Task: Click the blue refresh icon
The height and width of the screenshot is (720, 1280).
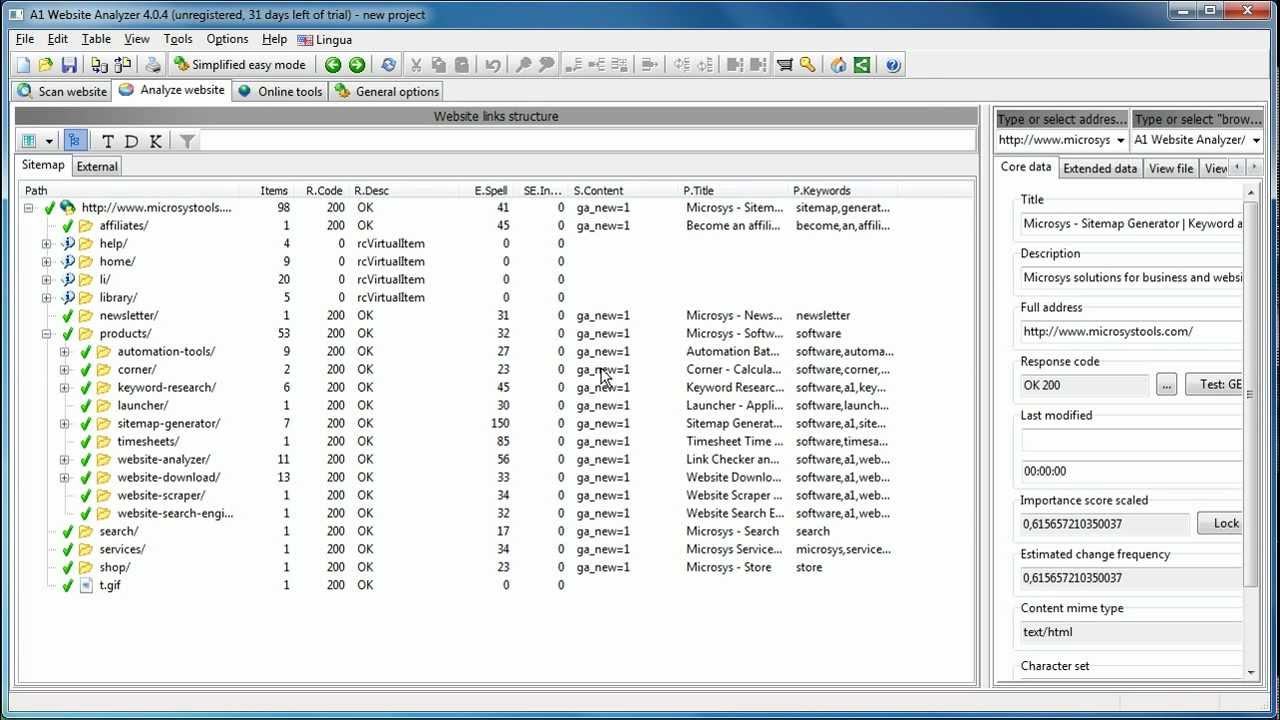Action: tap(388, 65)
